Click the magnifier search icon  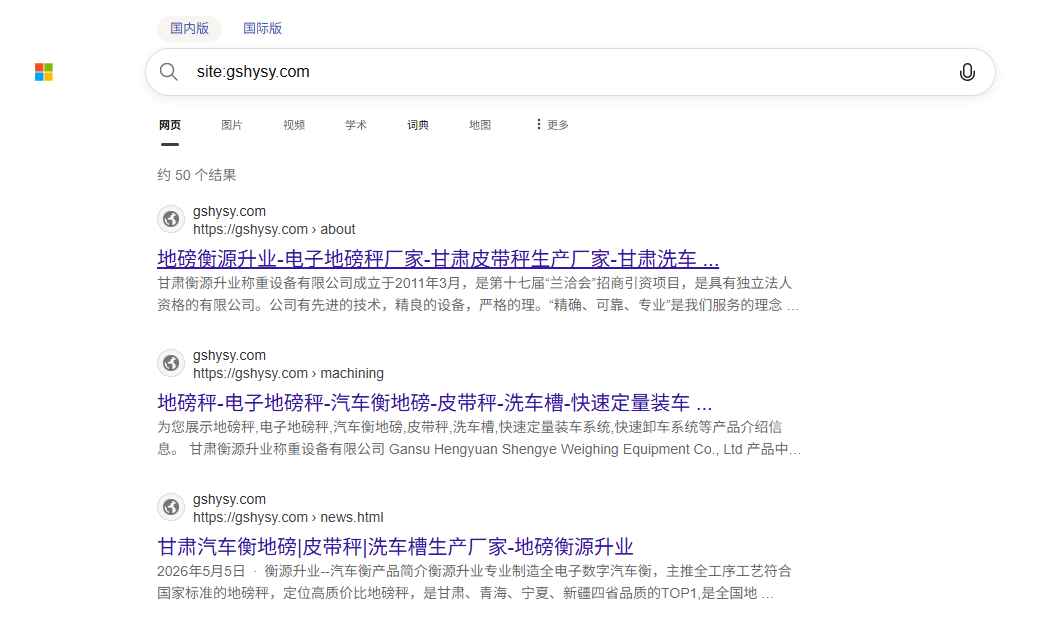[169, 71]
